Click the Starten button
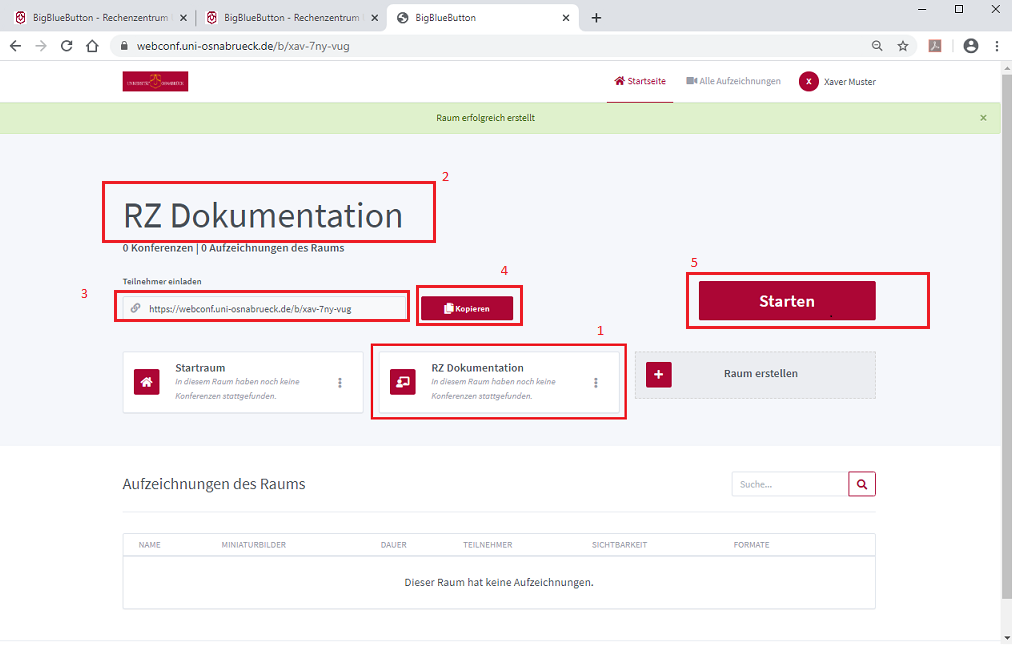Viewport: 1012px width, 645px height. [x=787, y=301]
